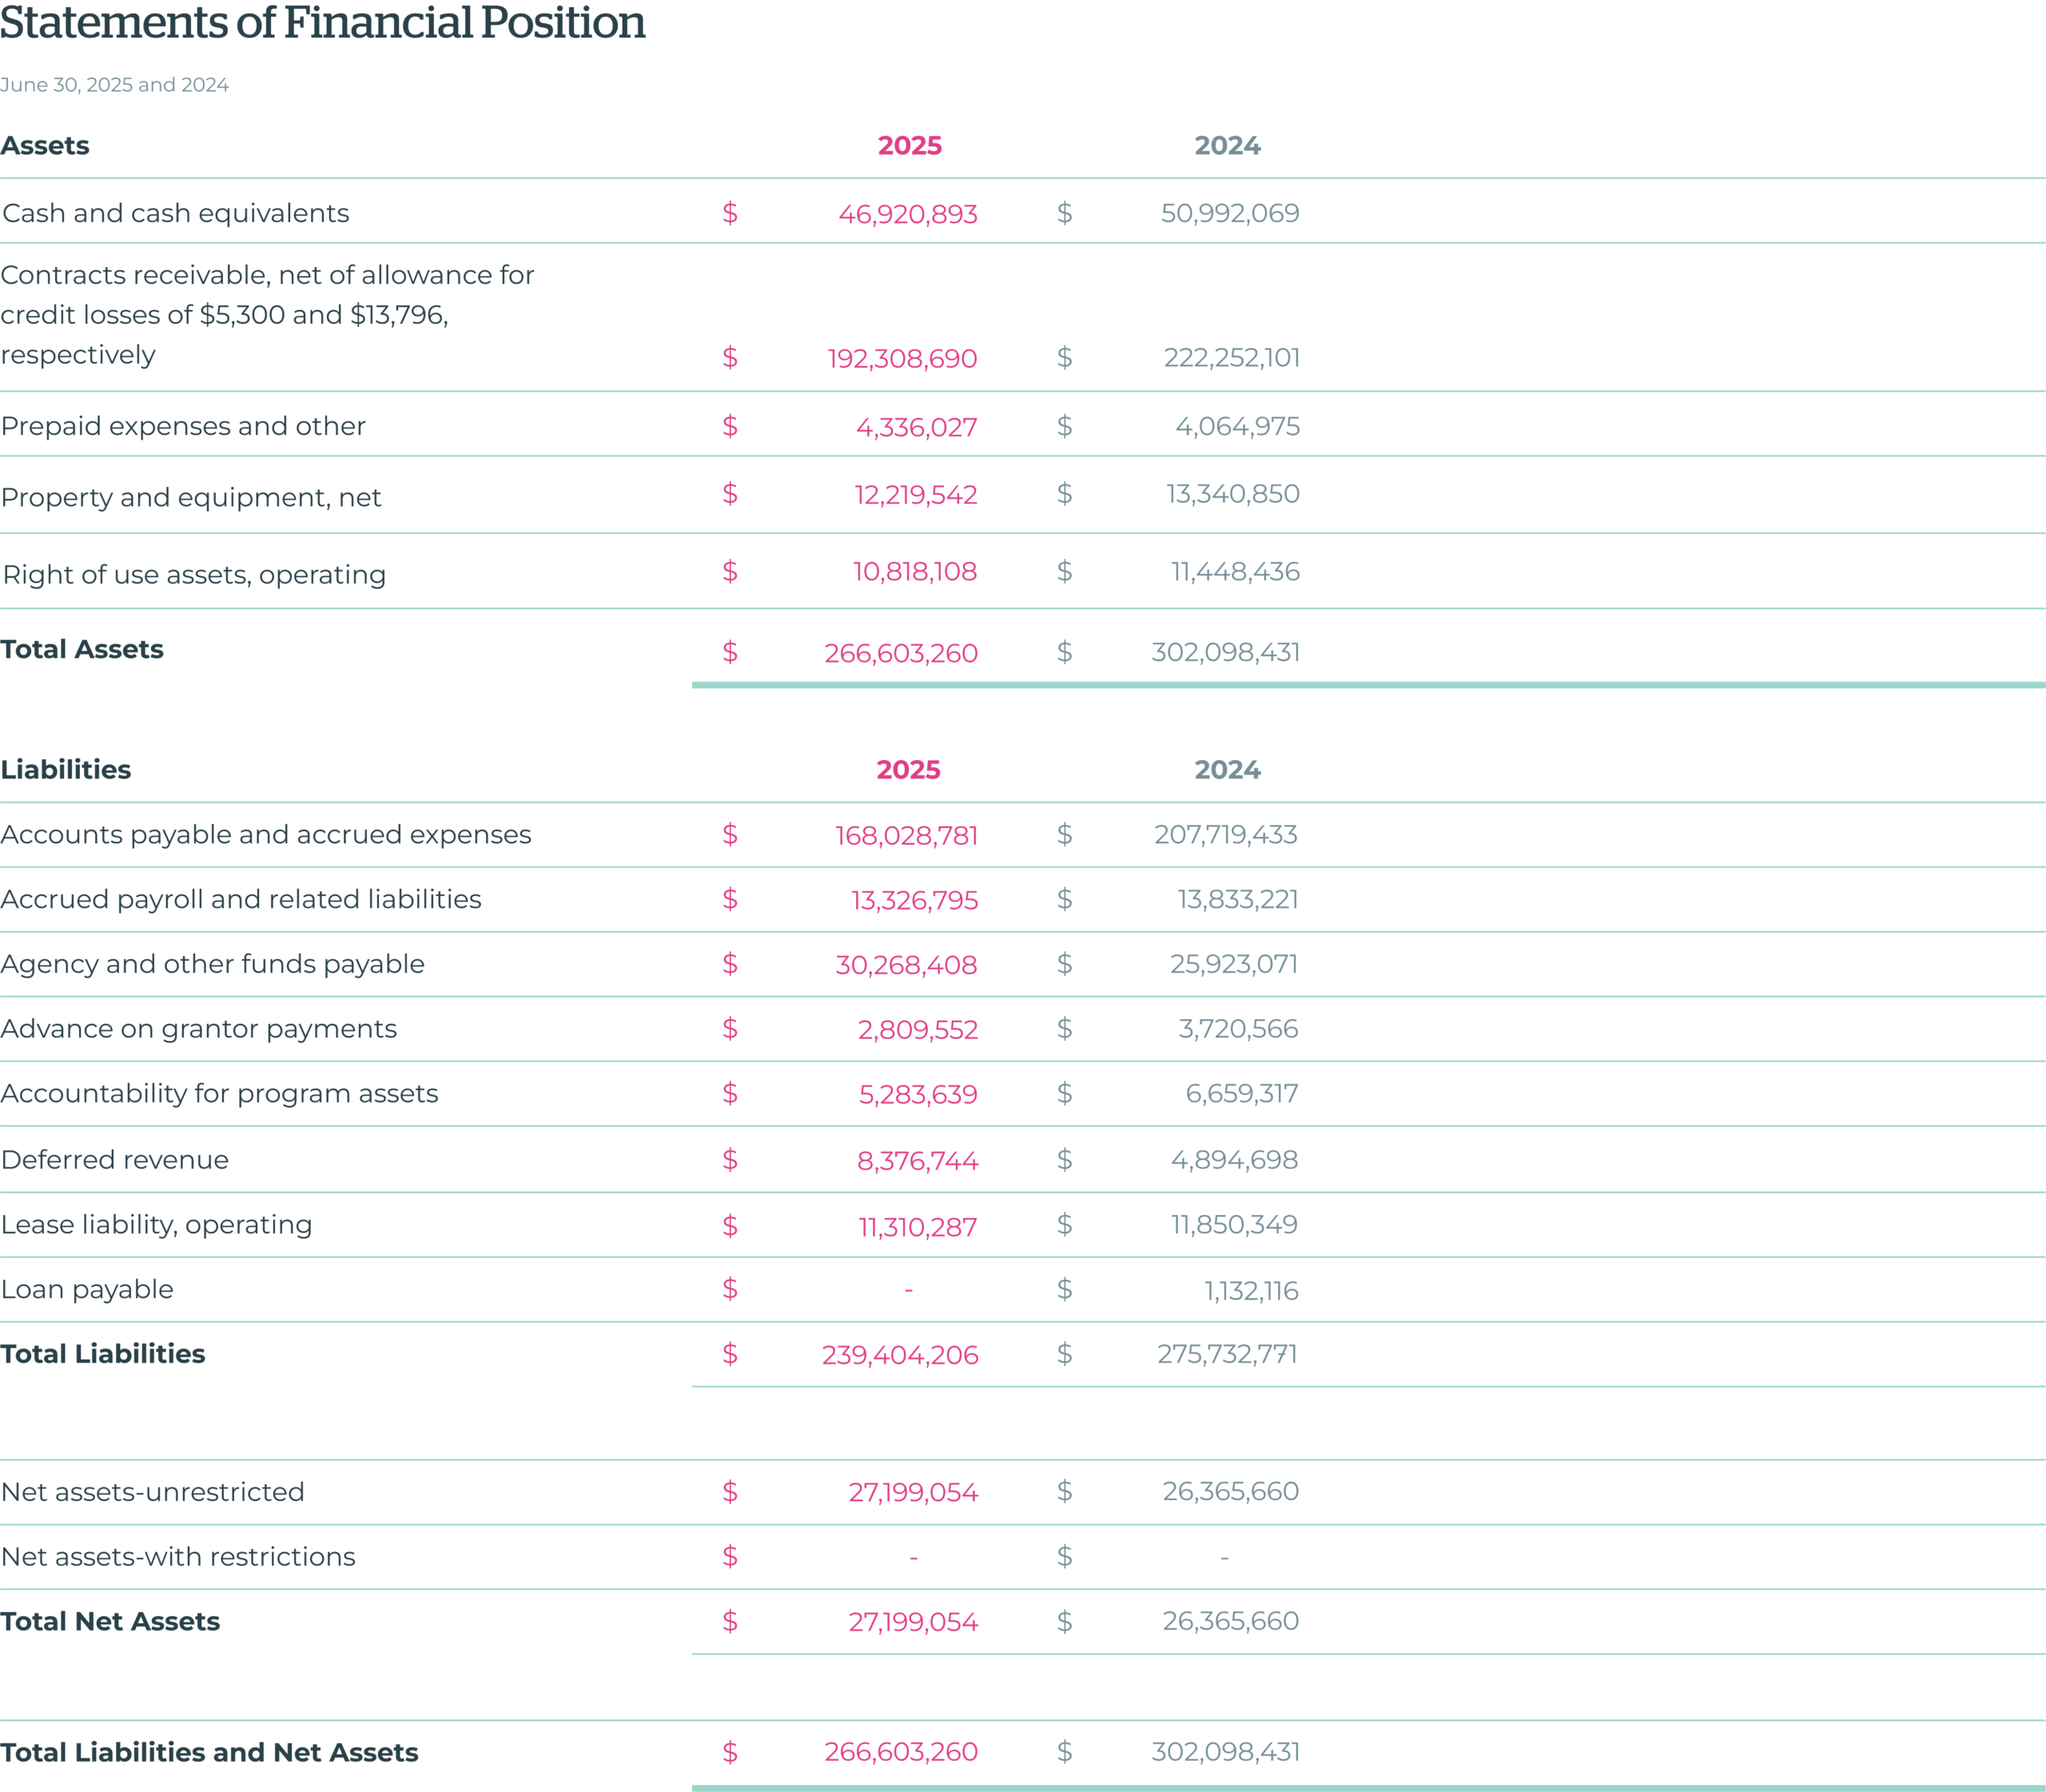Click Prepaid expenses and other label
This screenshot has width=2046, height=1792.
click(183, 426)
